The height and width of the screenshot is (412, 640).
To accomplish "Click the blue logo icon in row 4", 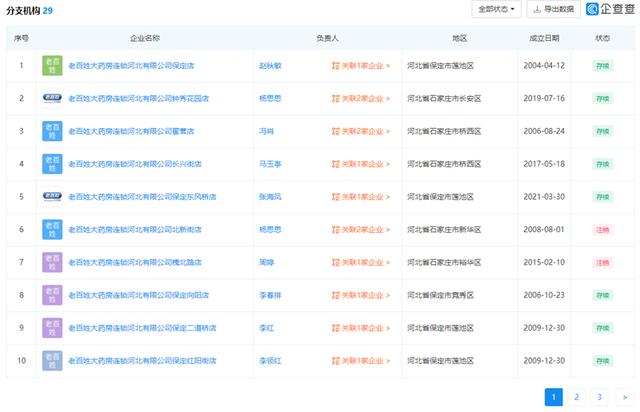I will (x=52, y=164).
